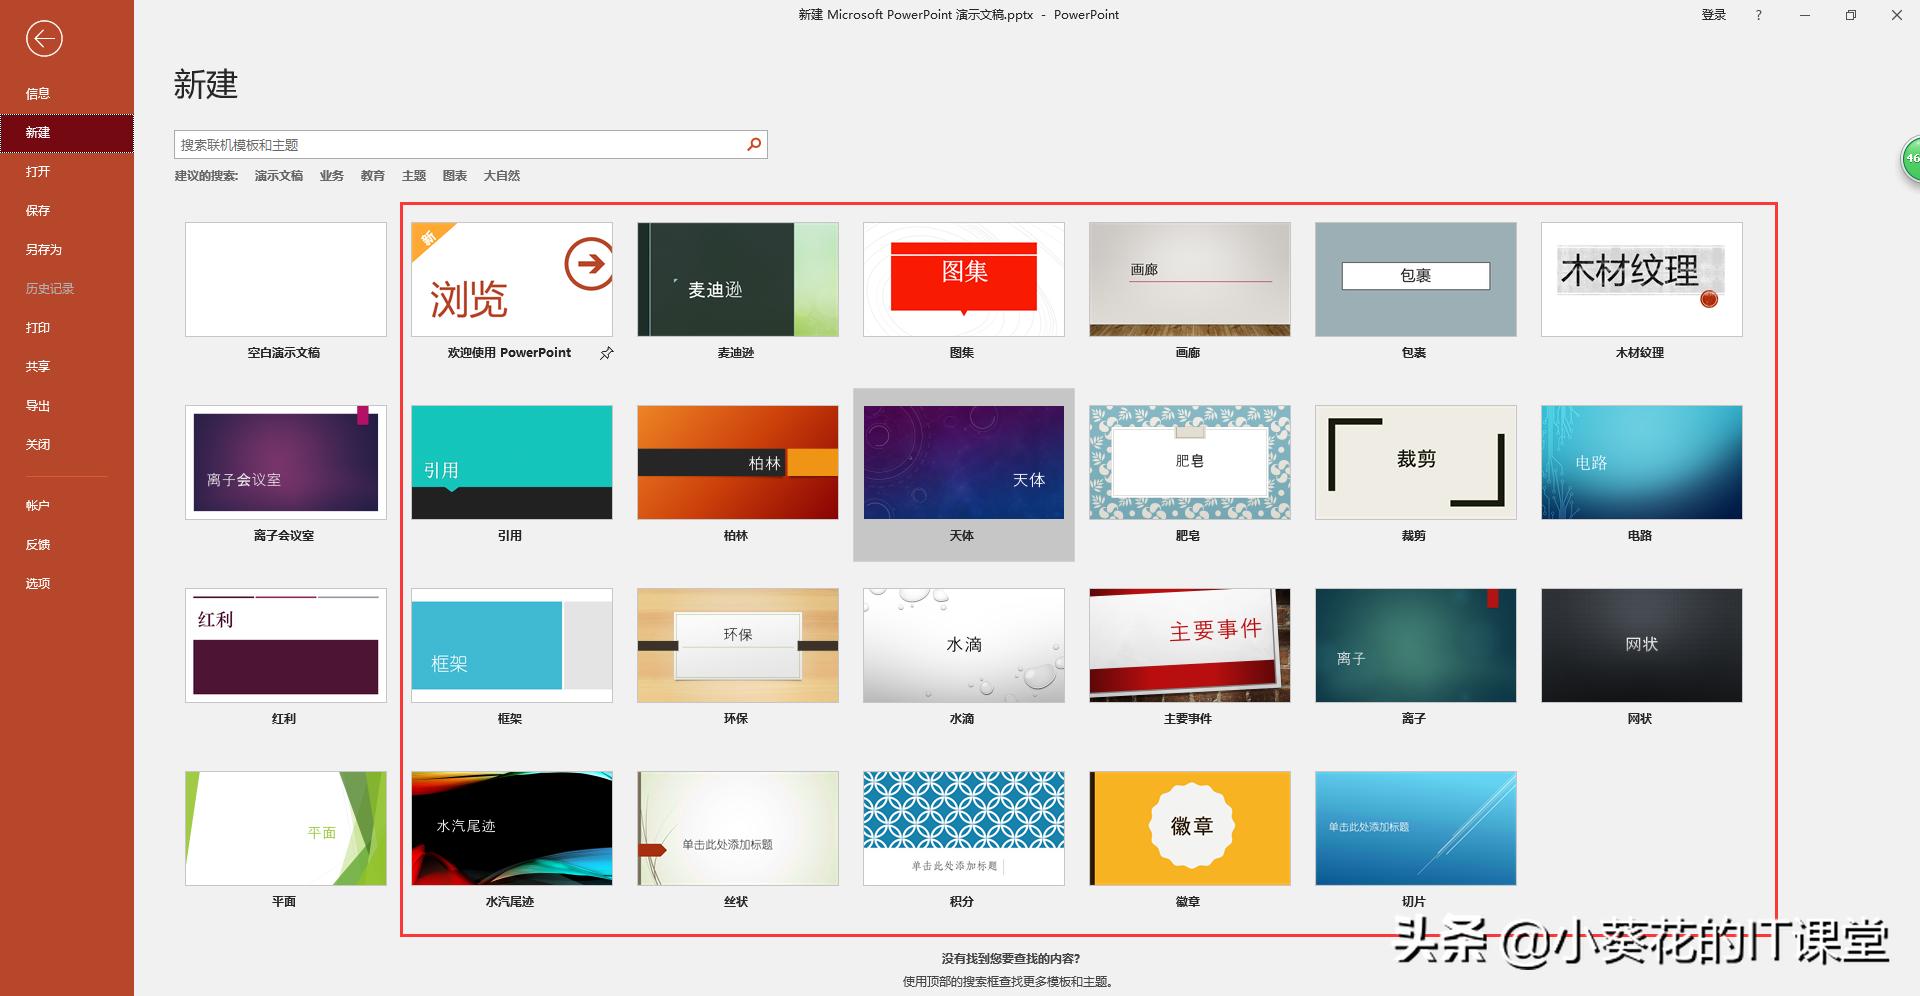Screen dimensions: 1920x996
Task: Click suggested search 业务
Action: click(331, 176)
